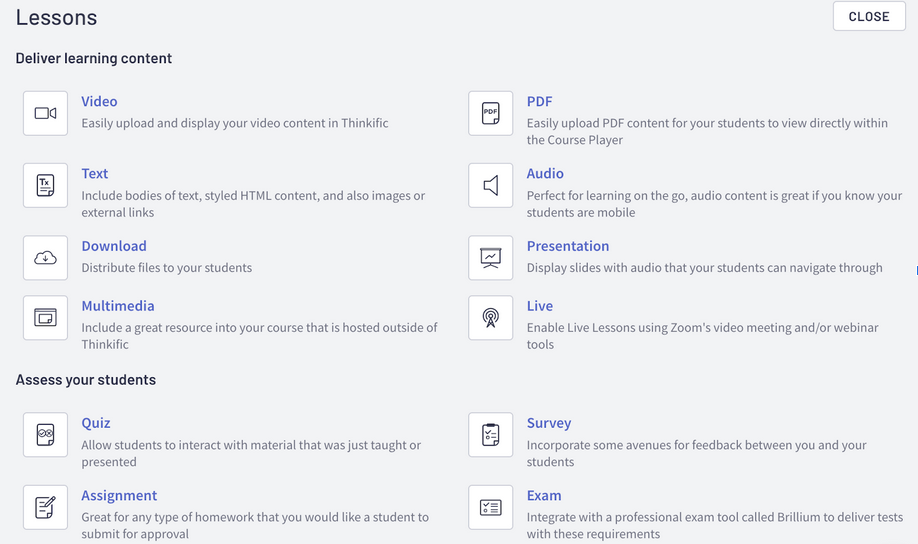918x544 pixels.
Task: Open the Video lesson link
Action: tap(99, 102)
